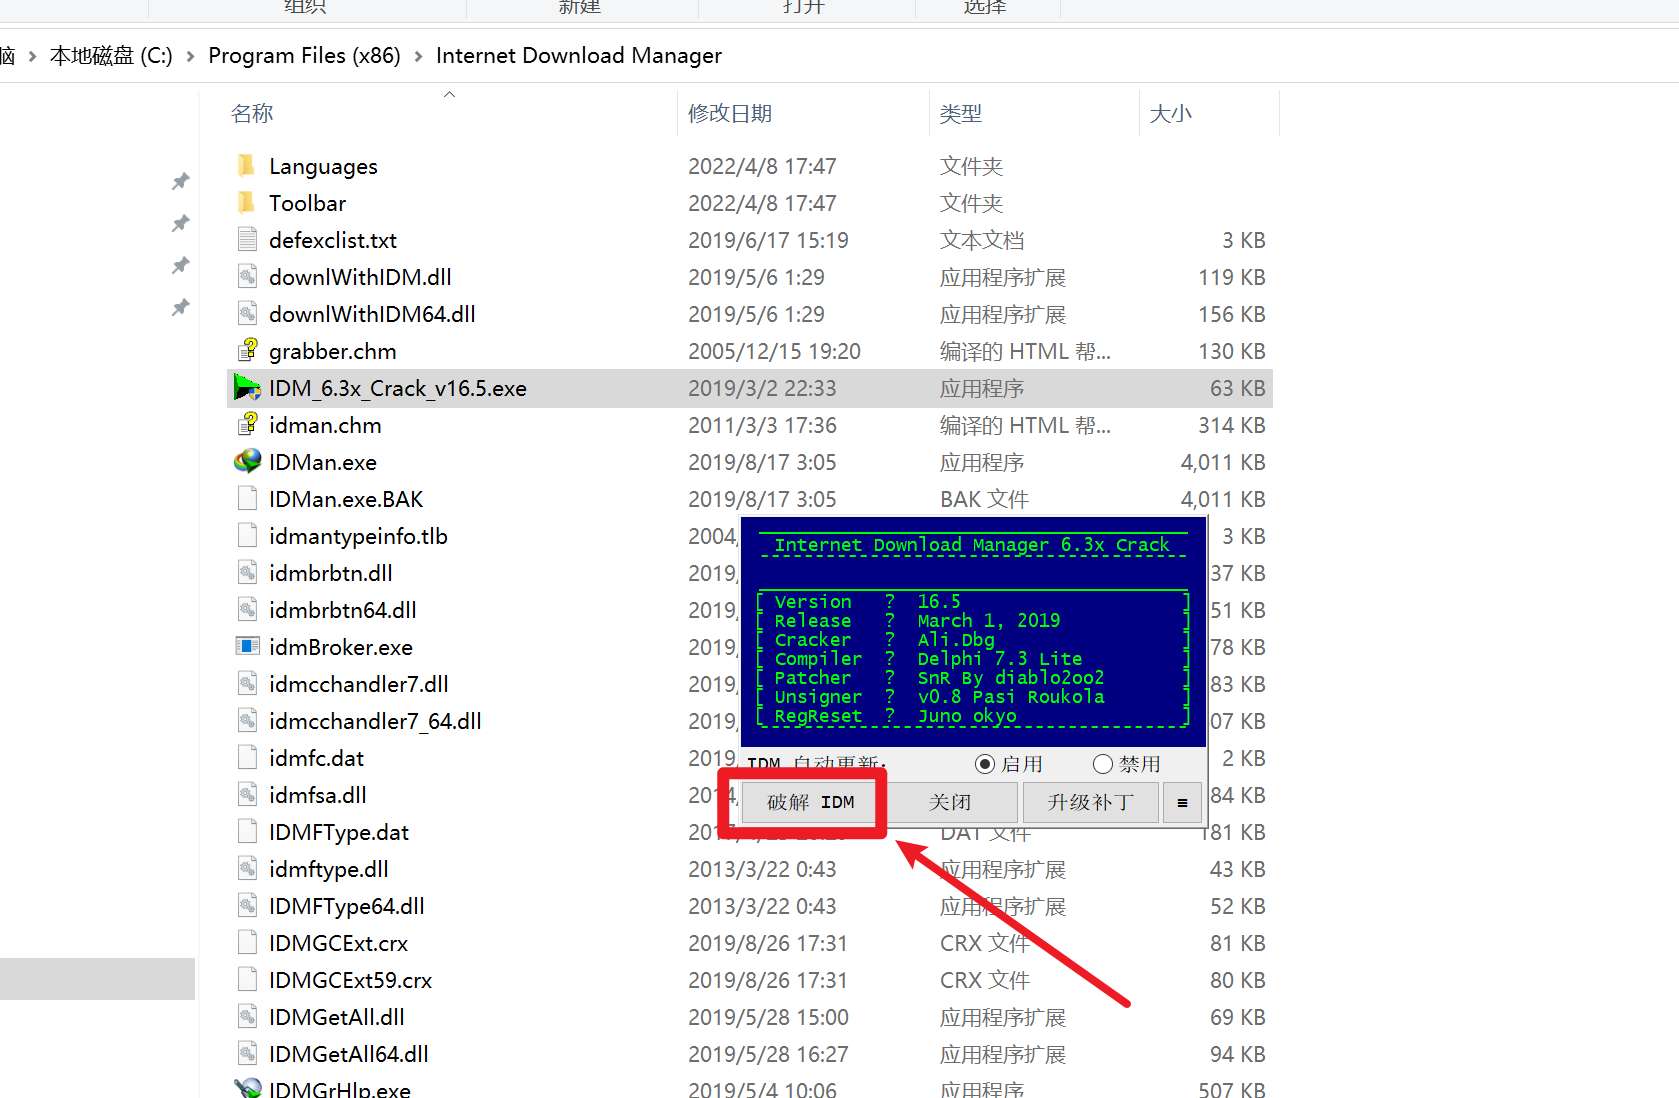The width and height of the screenshot is (1679, 1098).
Task: Click the idmantypeinfo.tlb file icon
Action: [x=247, y=536]
